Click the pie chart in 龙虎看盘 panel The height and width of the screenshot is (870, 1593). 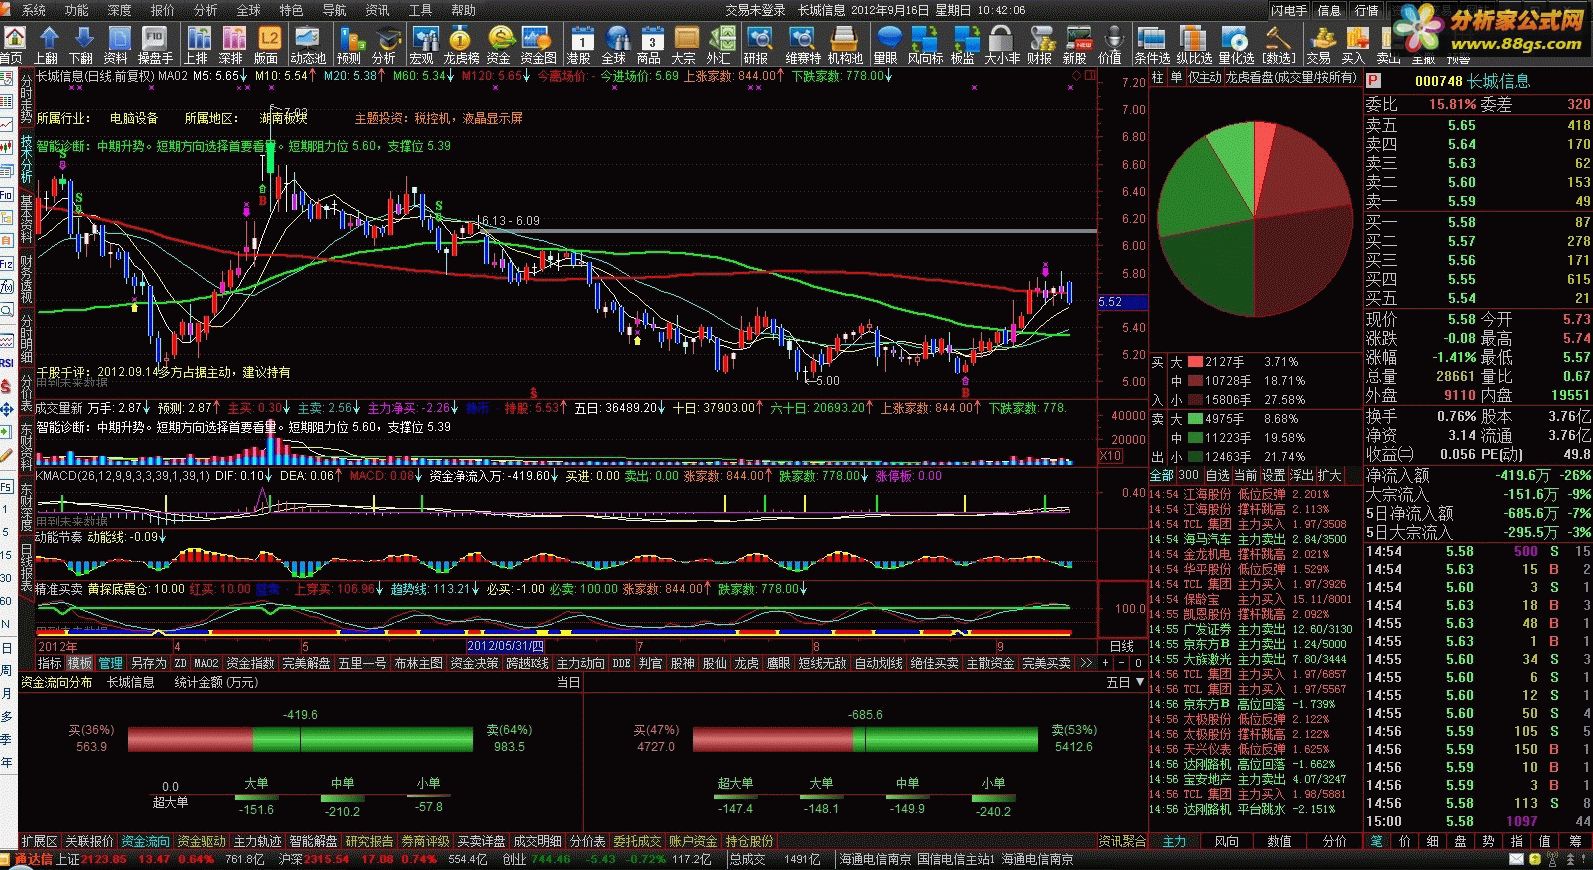(1254, 218)
